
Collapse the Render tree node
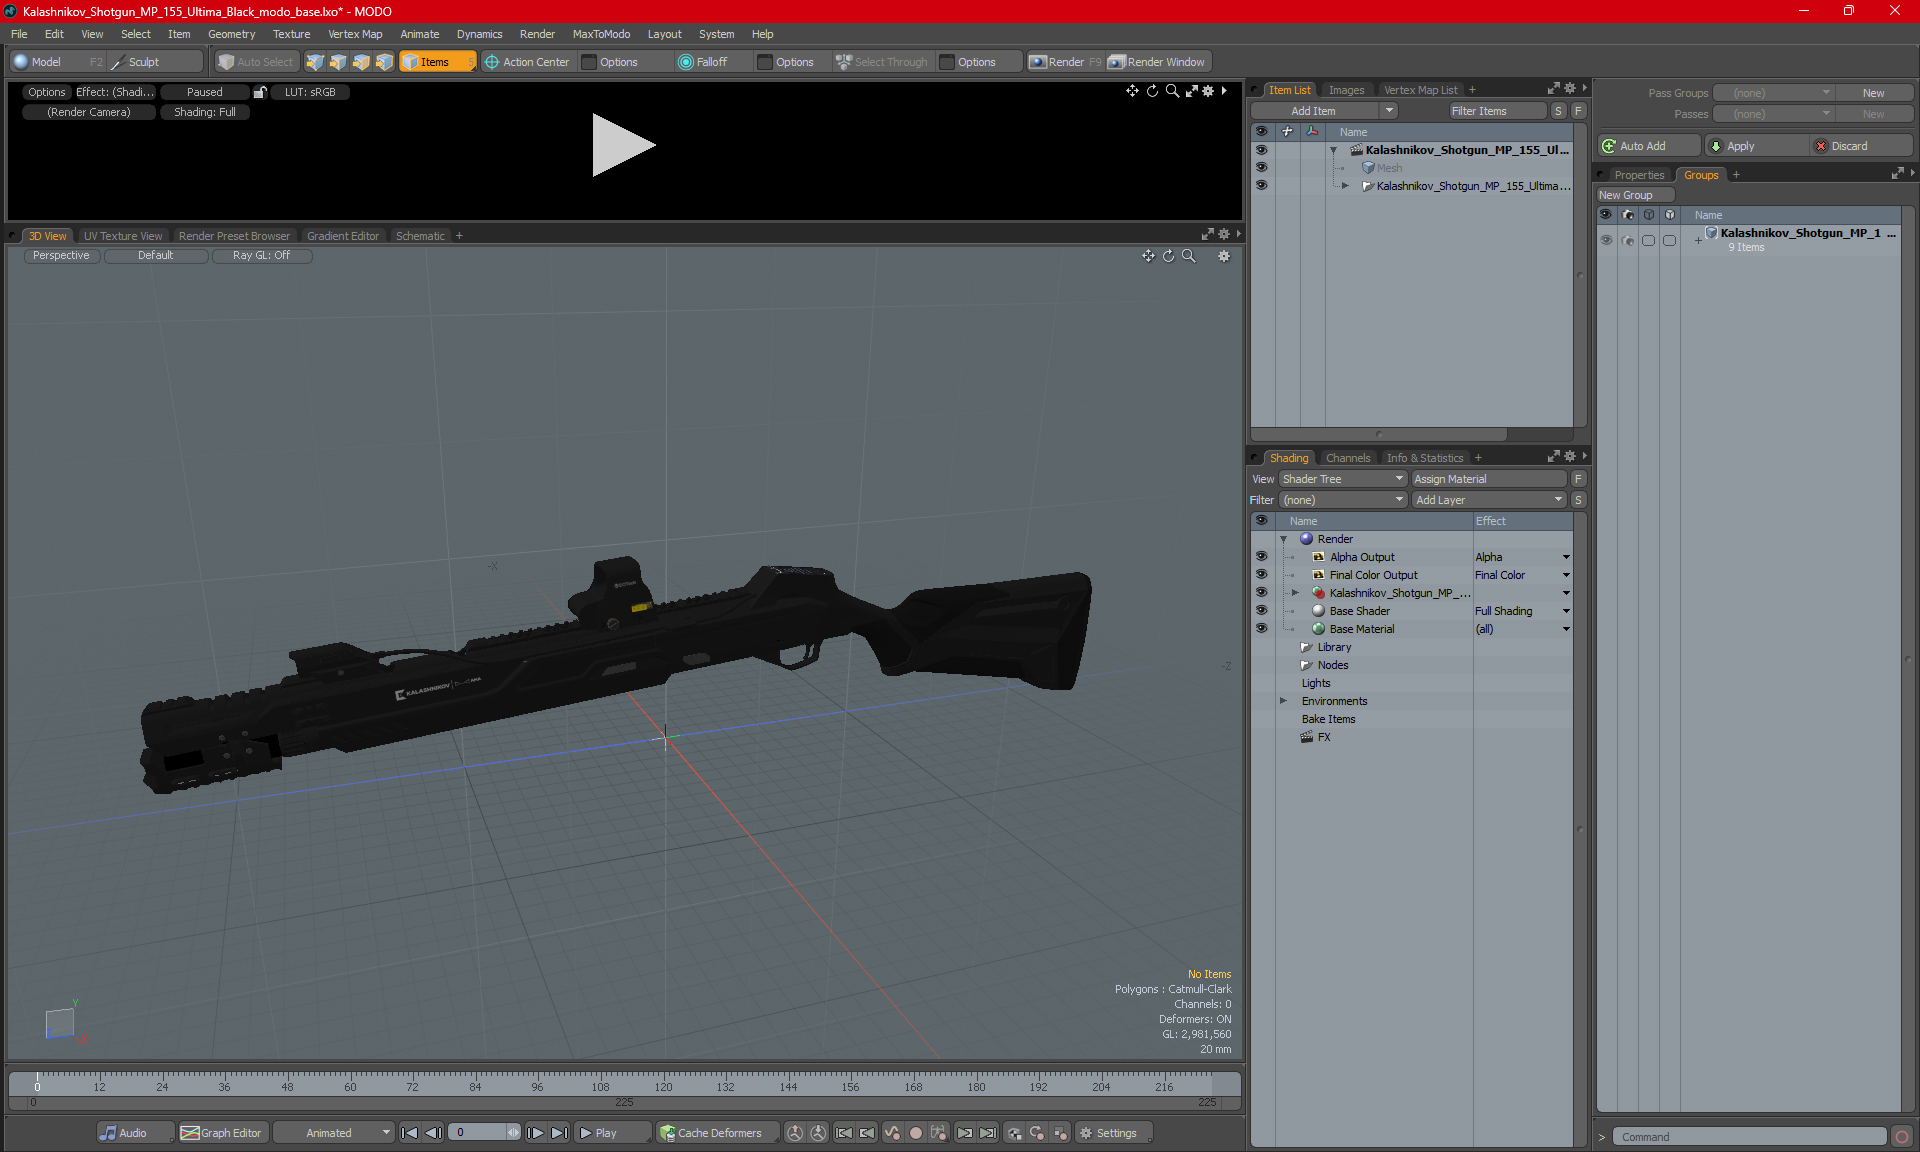coord(1283,539)
